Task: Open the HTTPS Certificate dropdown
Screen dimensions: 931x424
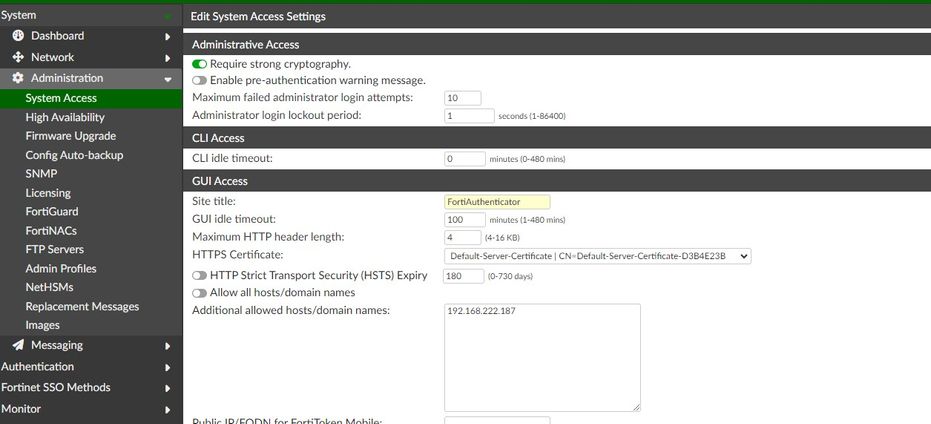Action: point(597,256)
